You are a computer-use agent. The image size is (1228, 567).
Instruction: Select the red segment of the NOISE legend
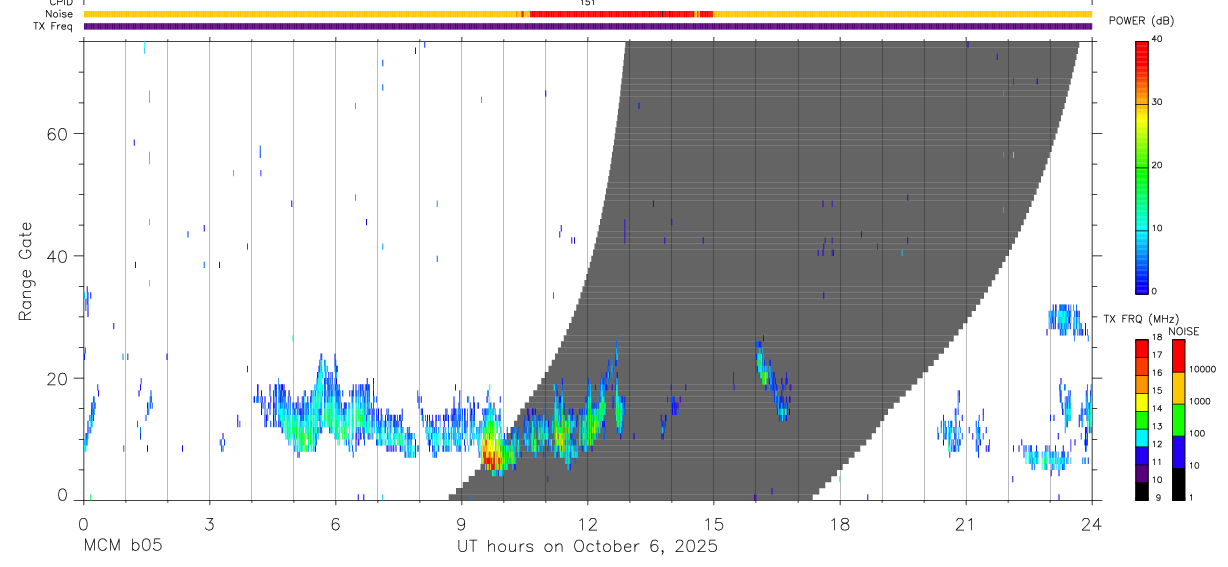coord(1178,355)
